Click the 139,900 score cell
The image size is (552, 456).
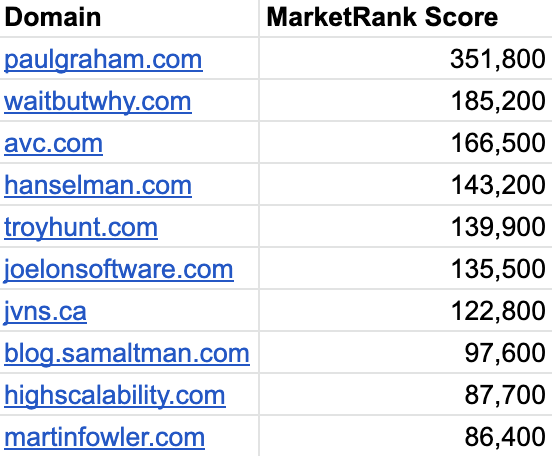coord(406,226)
